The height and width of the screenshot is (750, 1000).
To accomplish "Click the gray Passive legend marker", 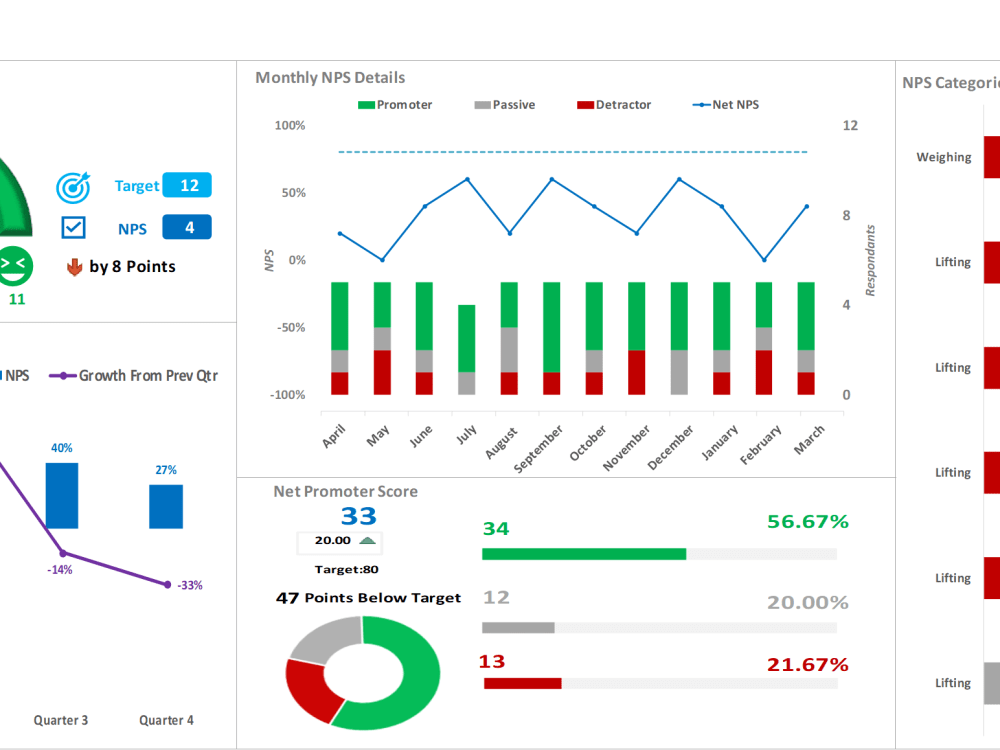I will pos(481,104).
